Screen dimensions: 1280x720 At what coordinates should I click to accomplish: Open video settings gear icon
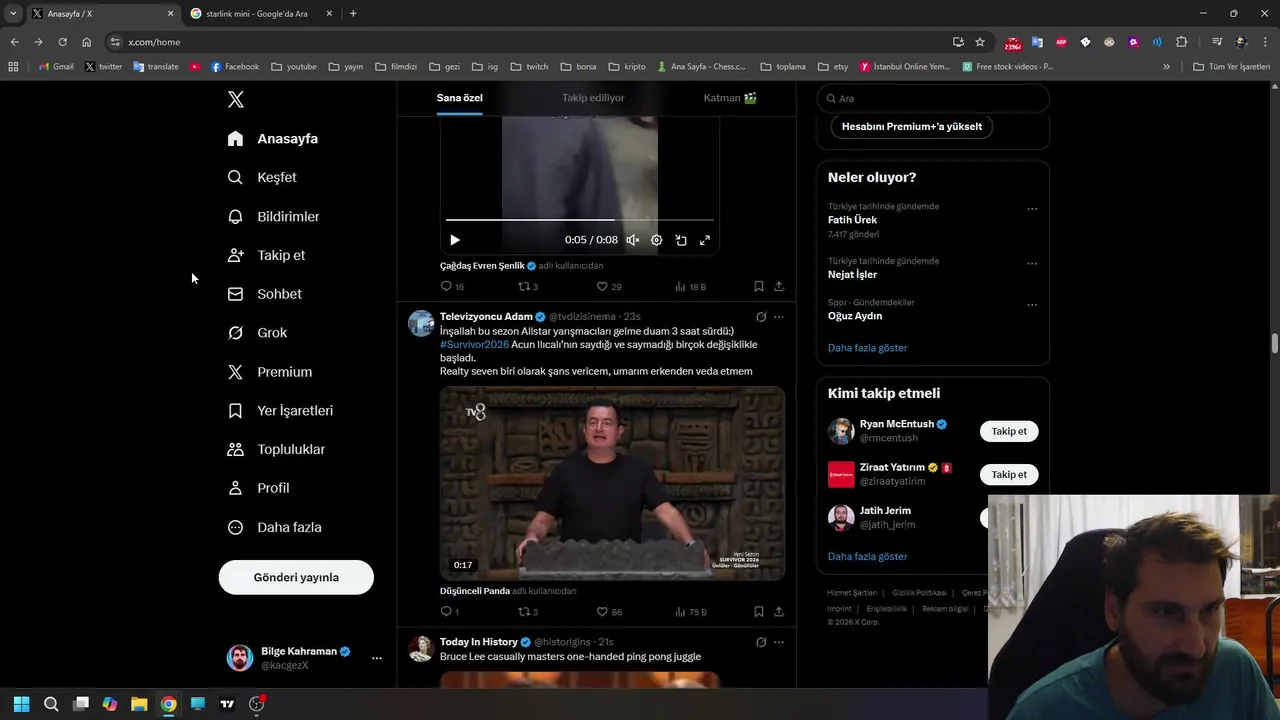[x=656, y=240]
